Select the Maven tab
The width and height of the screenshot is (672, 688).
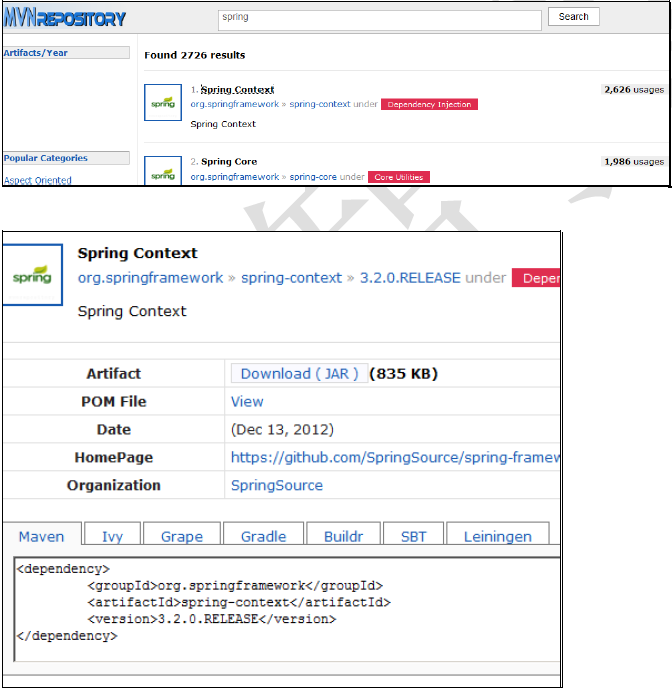[42, 536]
